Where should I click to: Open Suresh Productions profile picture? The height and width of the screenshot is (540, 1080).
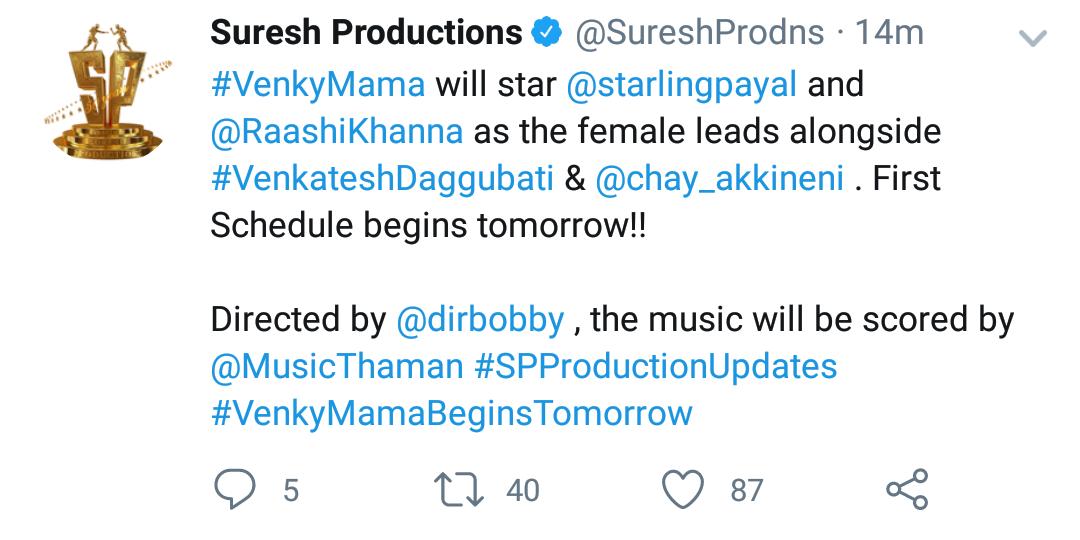(108, 92)
